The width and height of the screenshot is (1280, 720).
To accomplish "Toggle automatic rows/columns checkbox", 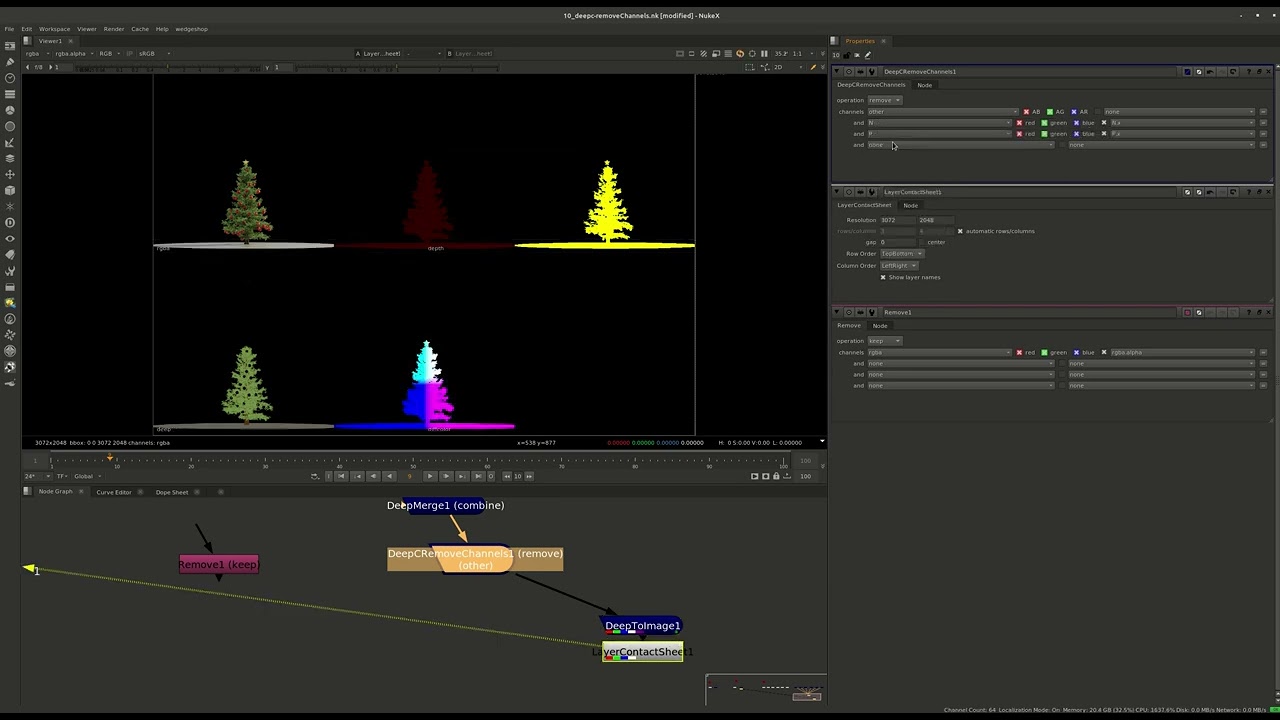I will (960, 231).
